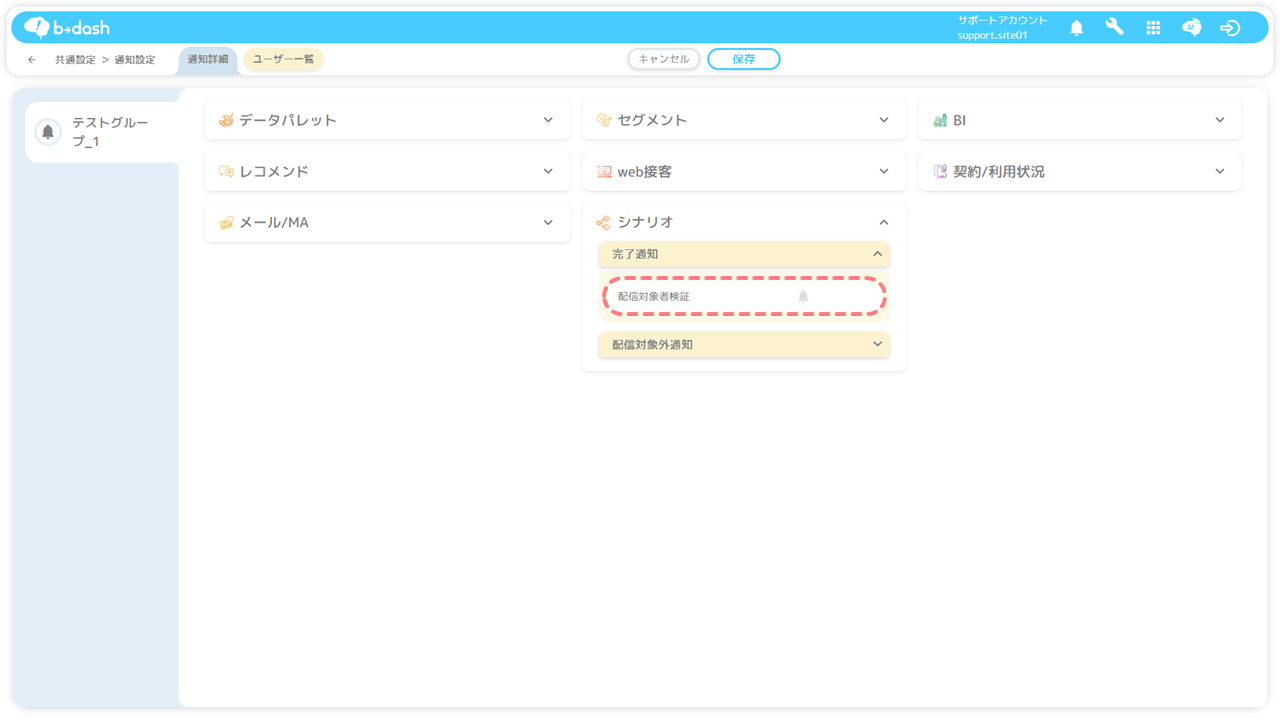Click the support chat icon
This screenshot has width=1280, height=720.
1191,28
